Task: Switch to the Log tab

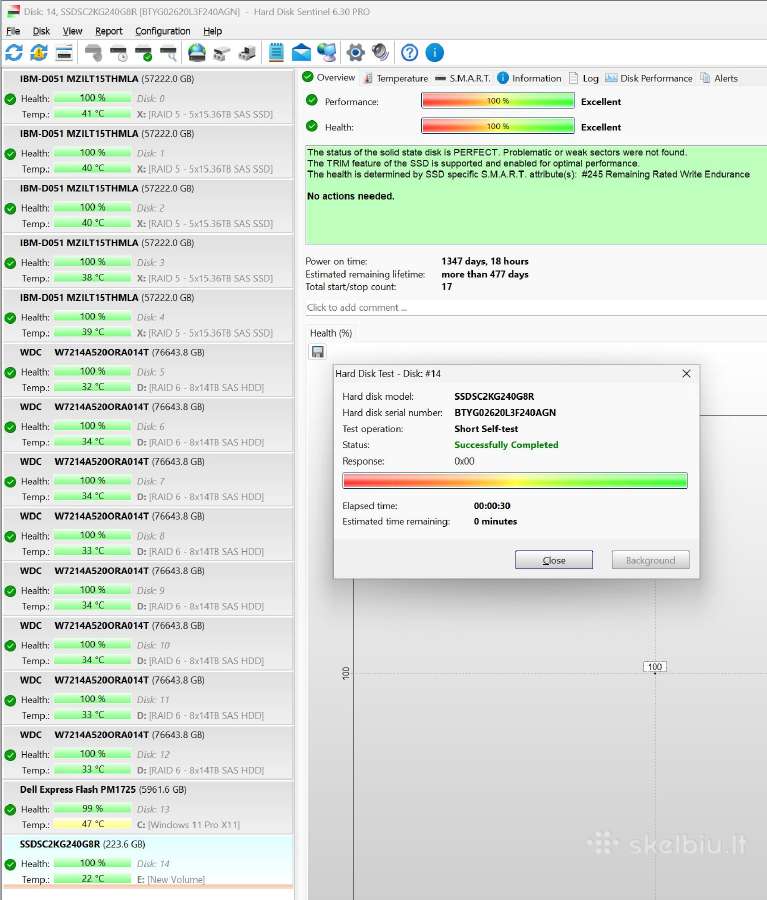Action: (584, 78)
